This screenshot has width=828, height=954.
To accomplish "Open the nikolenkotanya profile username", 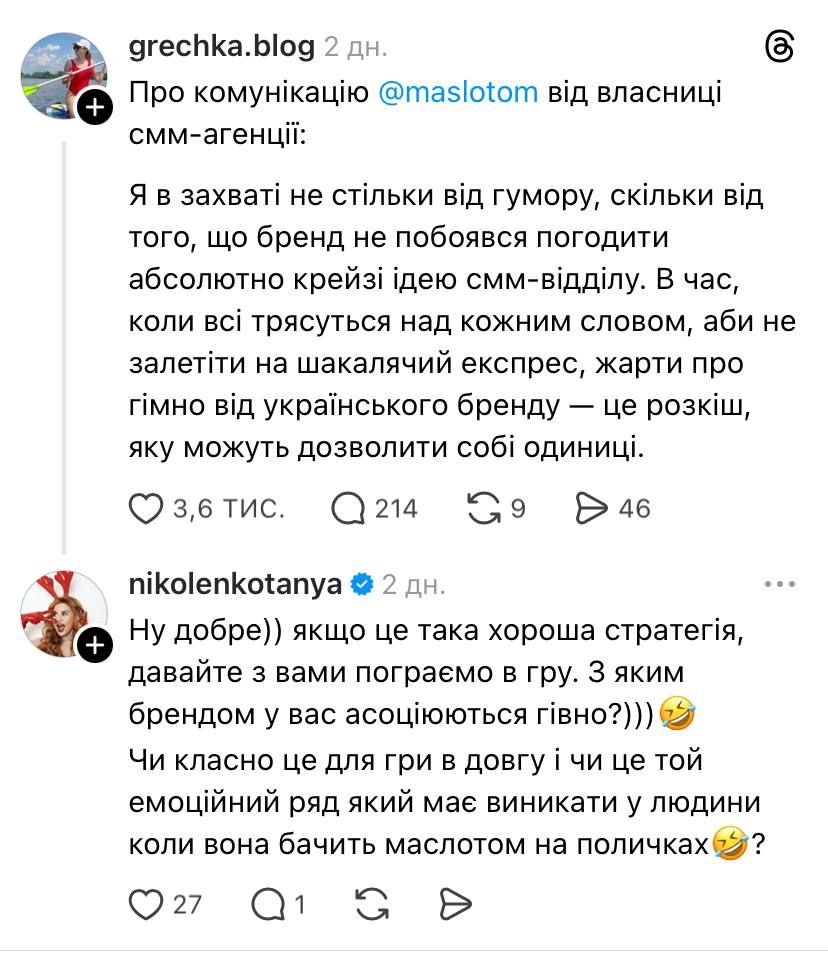I will pos(236,584).
